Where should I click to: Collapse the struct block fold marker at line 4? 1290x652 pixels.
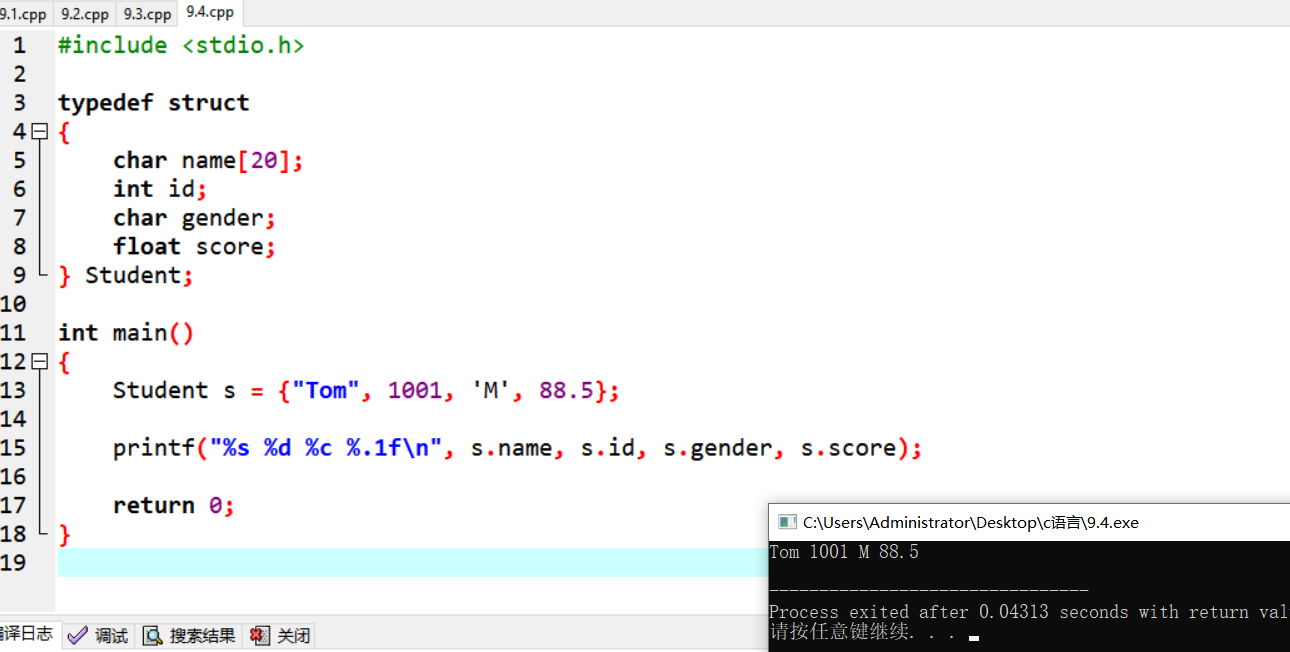[x=40, y=131]
